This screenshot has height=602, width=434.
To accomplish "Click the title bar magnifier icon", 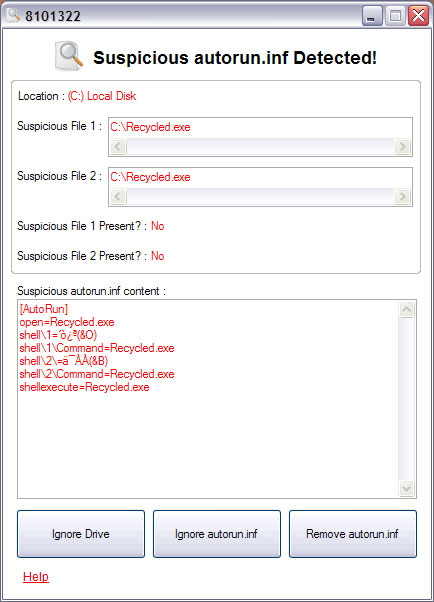I will (13, 15).
